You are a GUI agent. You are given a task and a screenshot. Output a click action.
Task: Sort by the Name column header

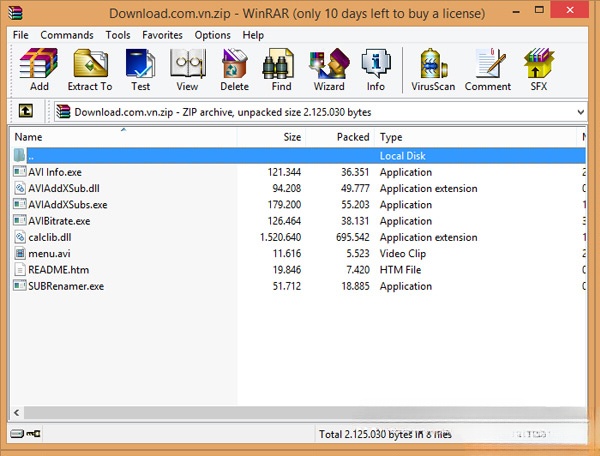click(x=123, y=137)
